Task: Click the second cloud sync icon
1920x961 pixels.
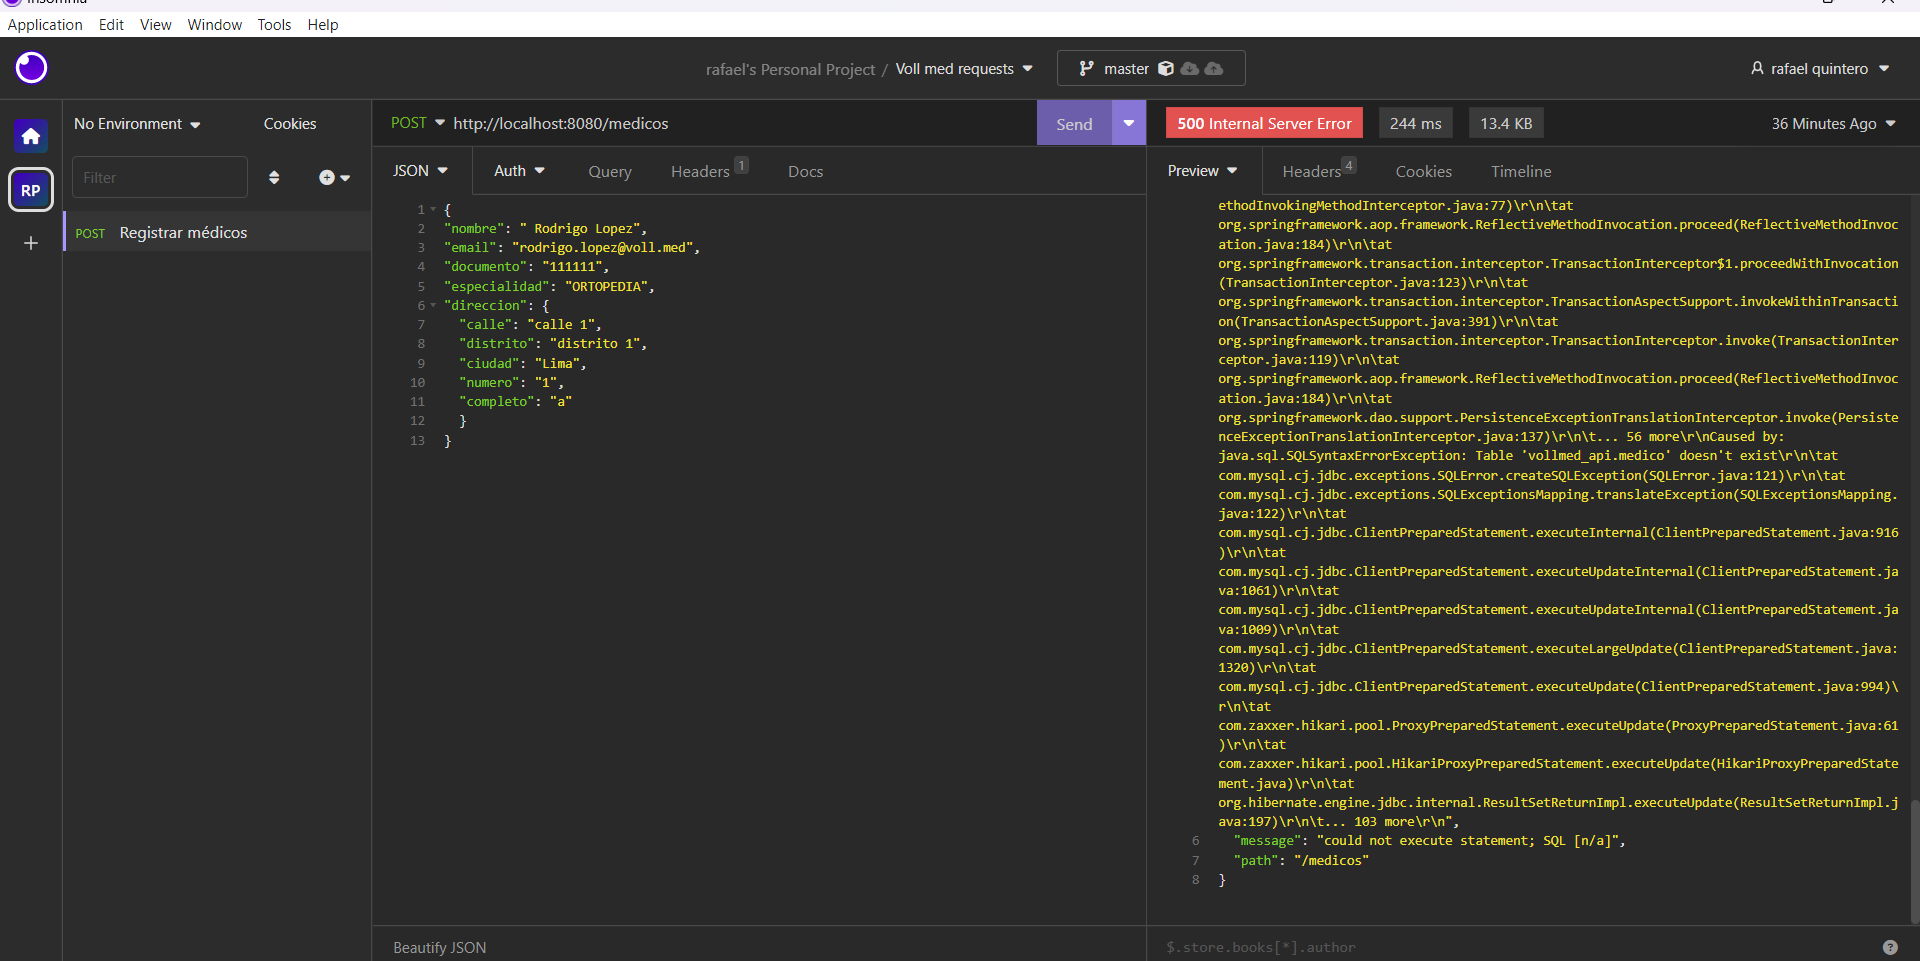Action: click(1214, 68)
